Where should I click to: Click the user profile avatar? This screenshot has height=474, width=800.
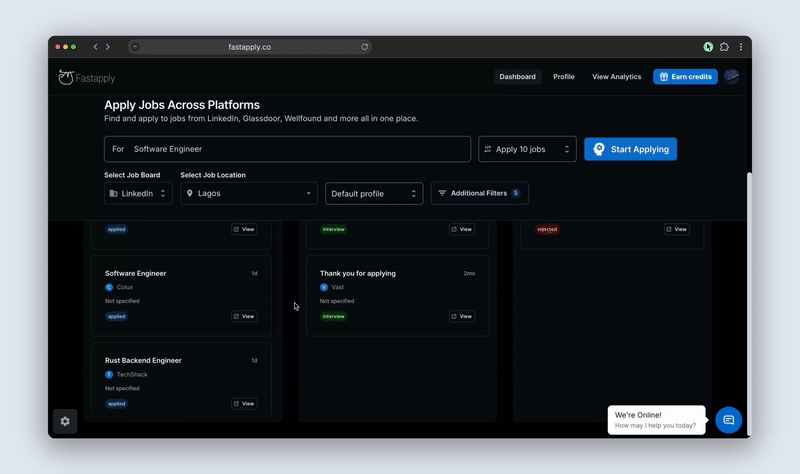tap(732, 77)
